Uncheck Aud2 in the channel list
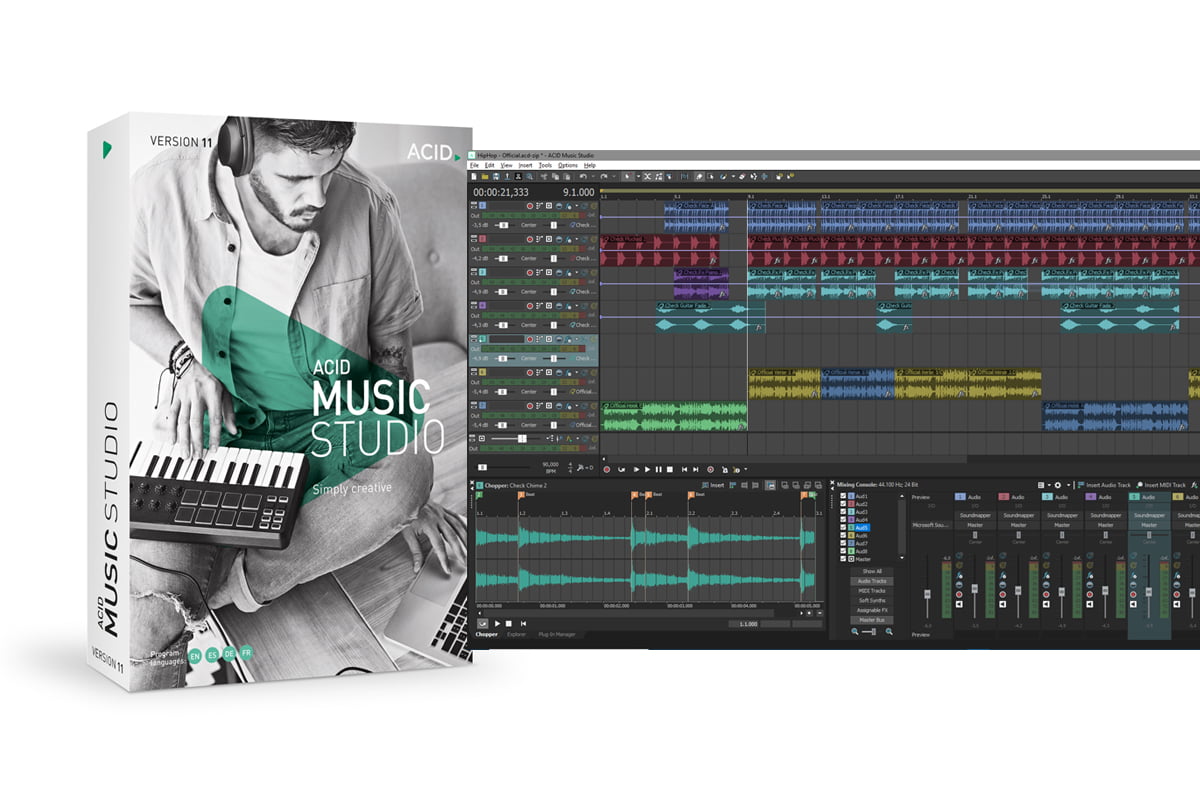The height and width of the screenshot is (800, 1200). coord(843,504)
